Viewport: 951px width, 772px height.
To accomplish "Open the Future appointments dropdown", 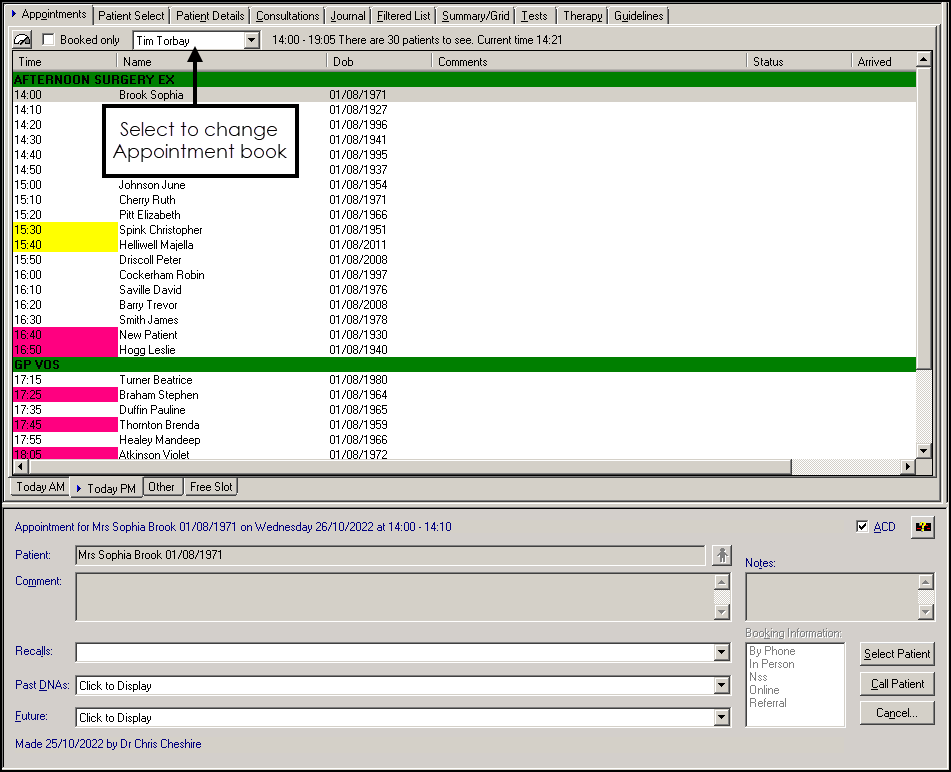I will [x=722, y=718].
